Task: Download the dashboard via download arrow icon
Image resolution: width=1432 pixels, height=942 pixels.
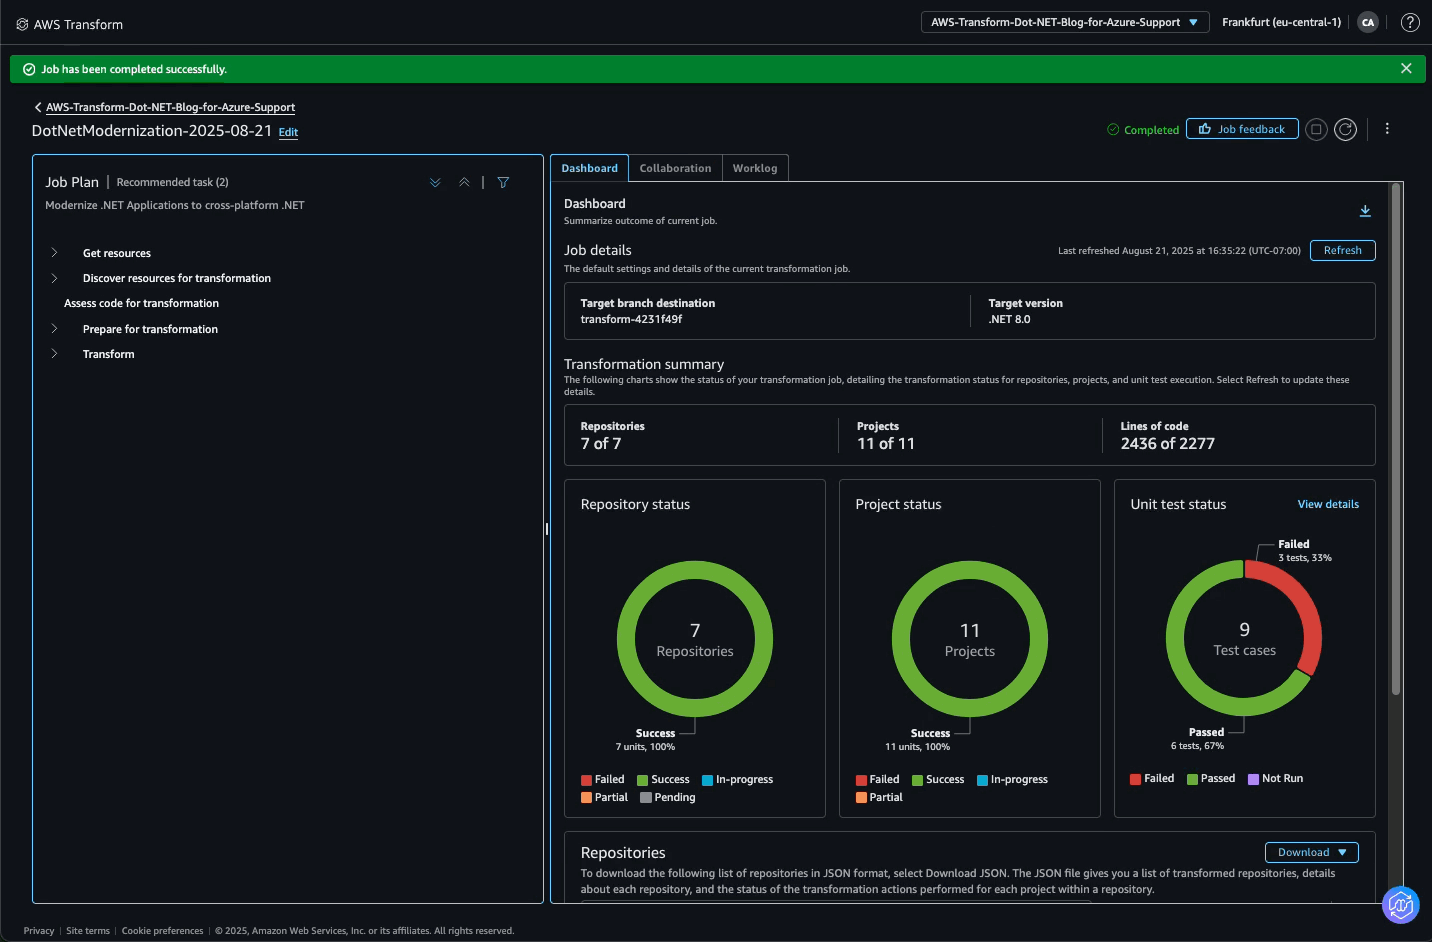Action: 1365,211
